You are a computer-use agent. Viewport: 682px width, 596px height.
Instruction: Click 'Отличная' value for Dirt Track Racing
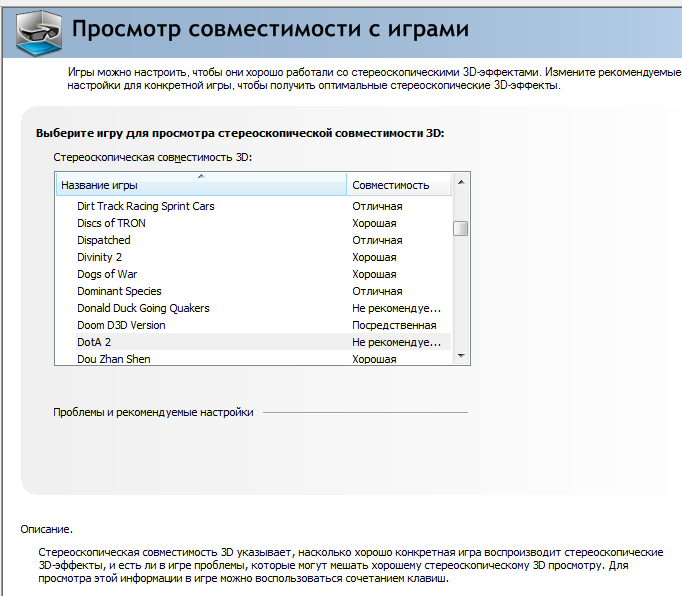377,206
